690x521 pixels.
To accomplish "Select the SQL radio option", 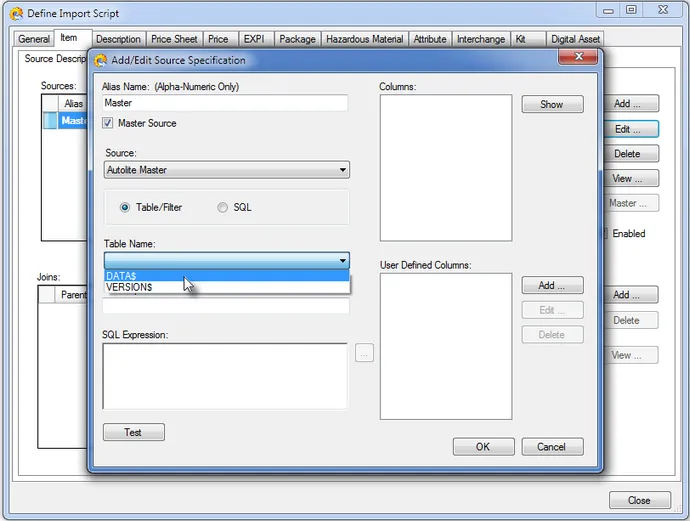I will pyautogui.click(x=222, y=207).
